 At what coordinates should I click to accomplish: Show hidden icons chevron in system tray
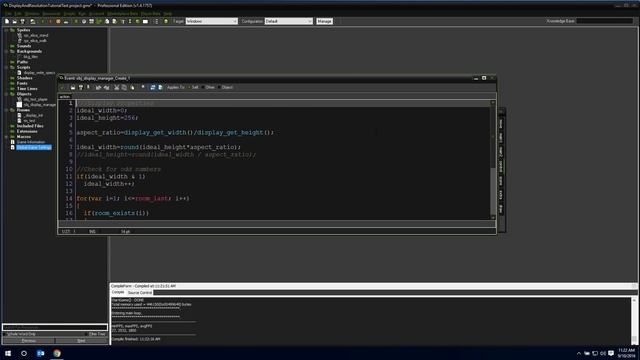pyautogui.click(x=578, y=353)
